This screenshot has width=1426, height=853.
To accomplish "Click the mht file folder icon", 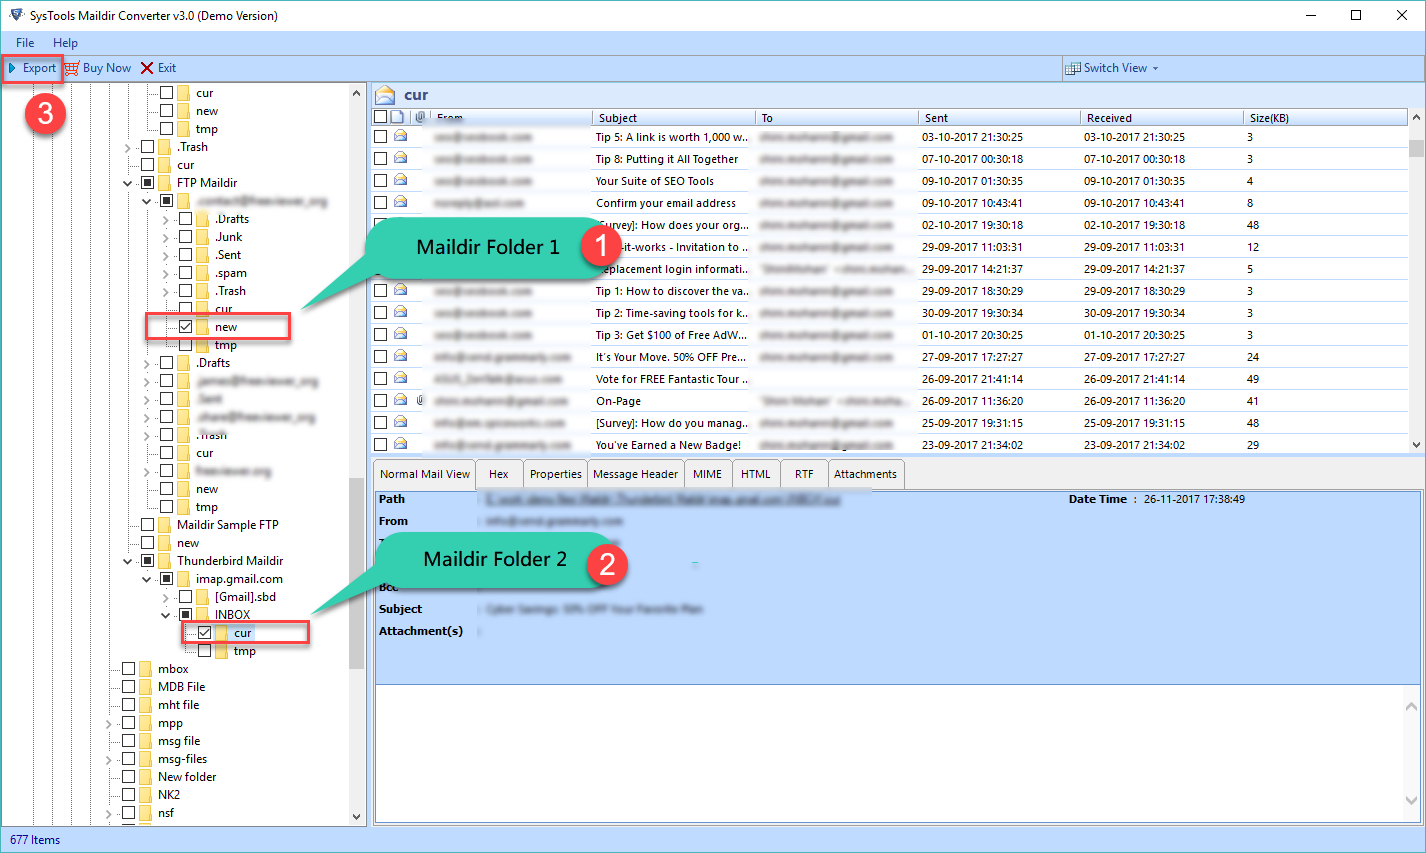I will pos(146,705).
